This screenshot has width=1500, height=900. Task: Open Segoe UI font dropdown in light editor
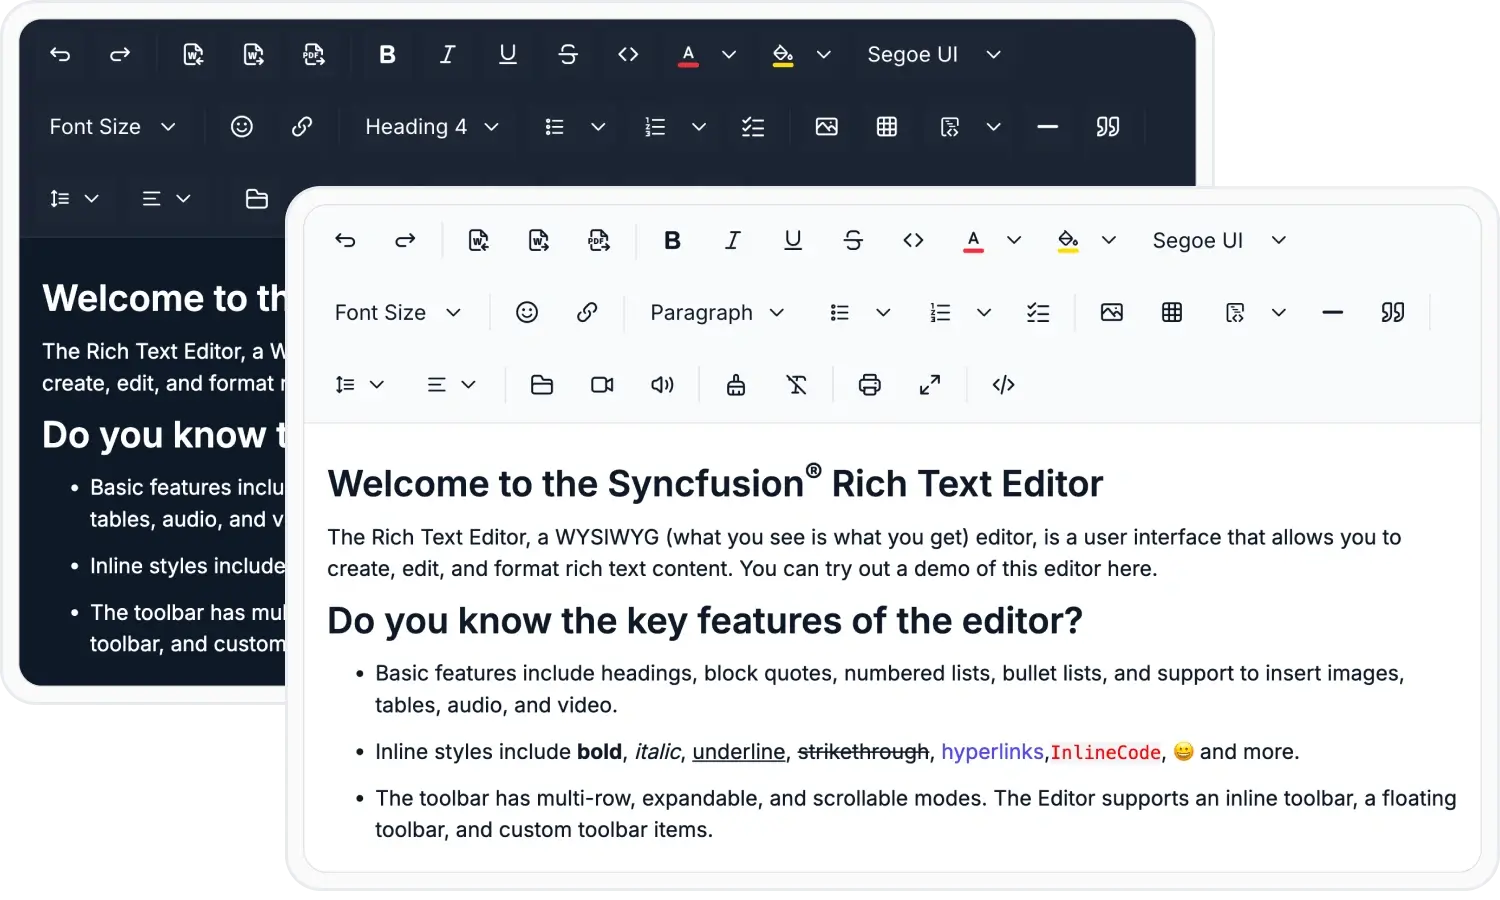[1219, 241]
